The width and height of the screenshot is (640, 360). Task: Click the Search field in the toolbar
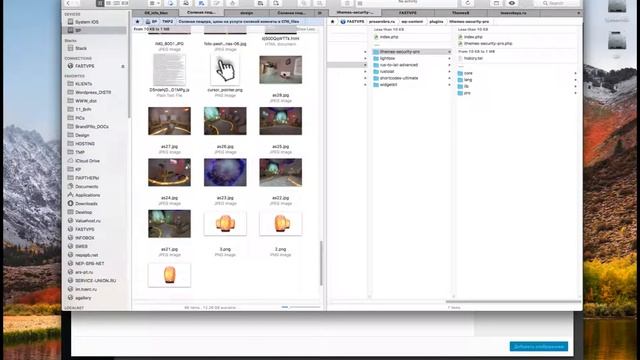pos(558,3)
